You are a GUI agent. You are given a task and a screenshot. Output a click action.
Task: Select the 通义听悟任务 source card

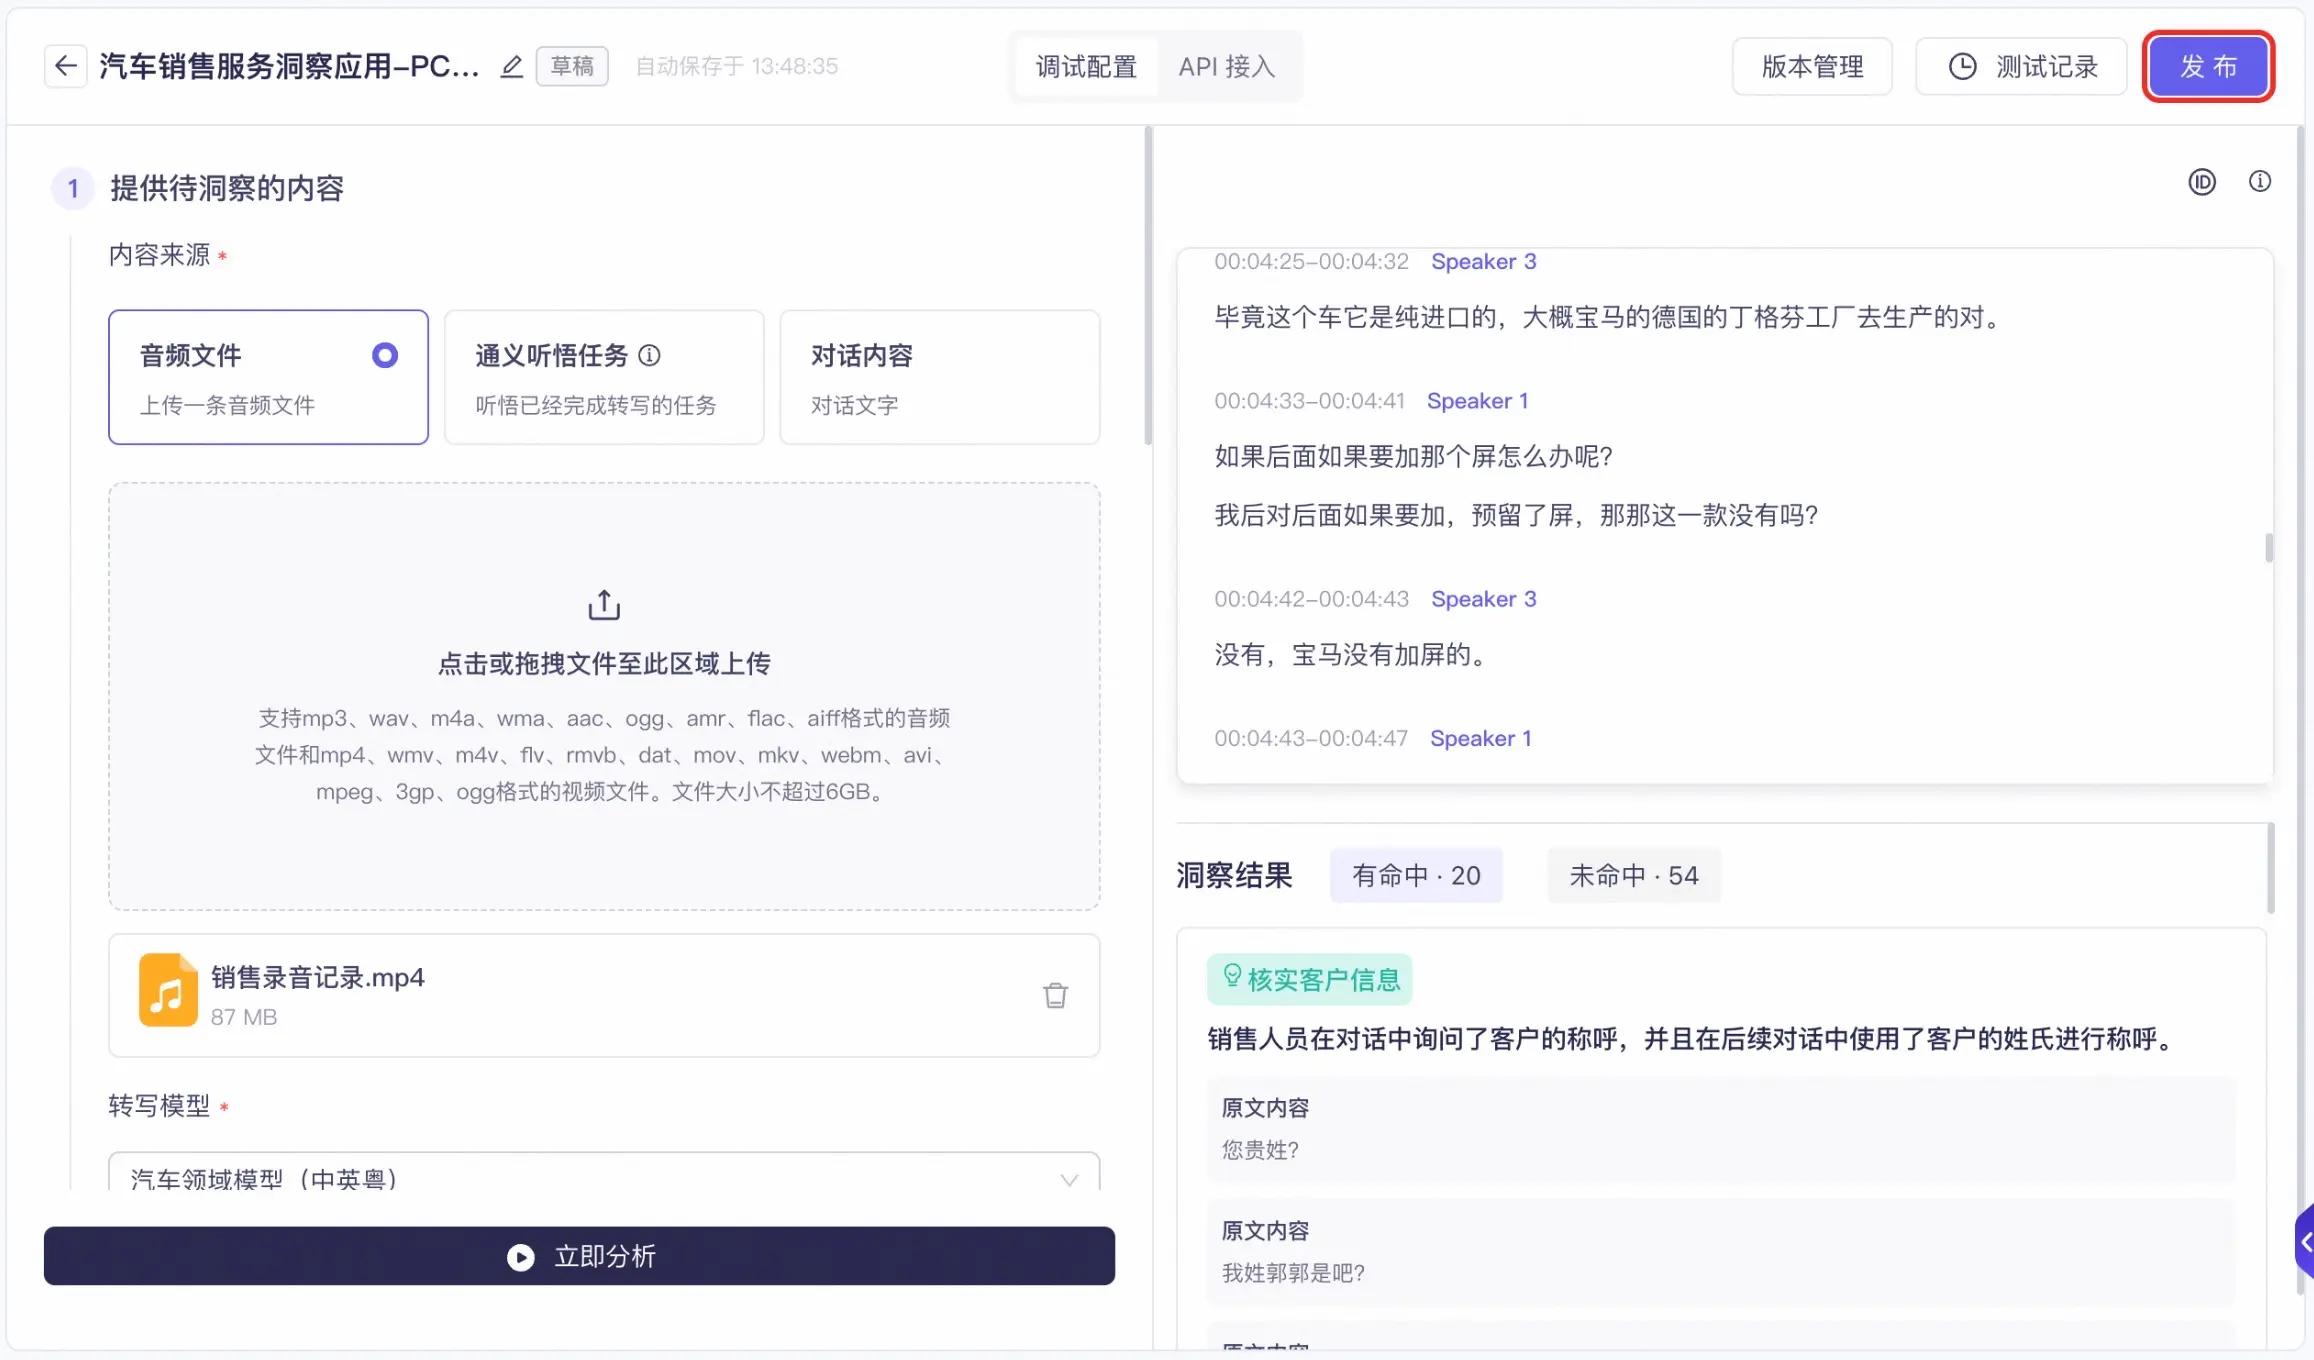tap(604, 377)
